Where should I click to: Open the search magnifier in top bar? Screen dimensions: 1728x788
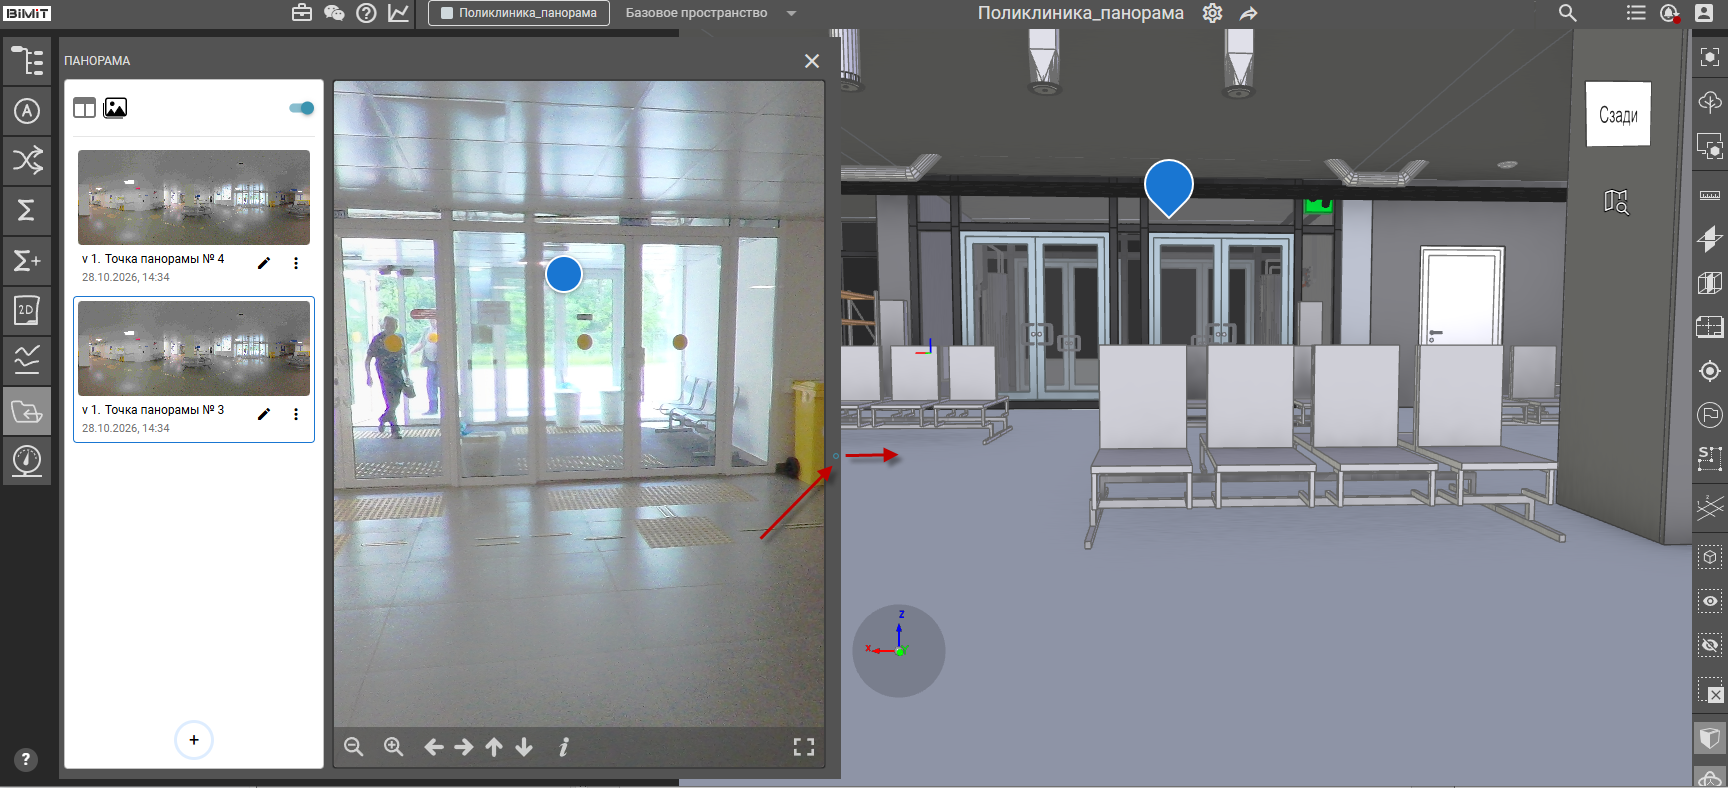click(1567, 13)
